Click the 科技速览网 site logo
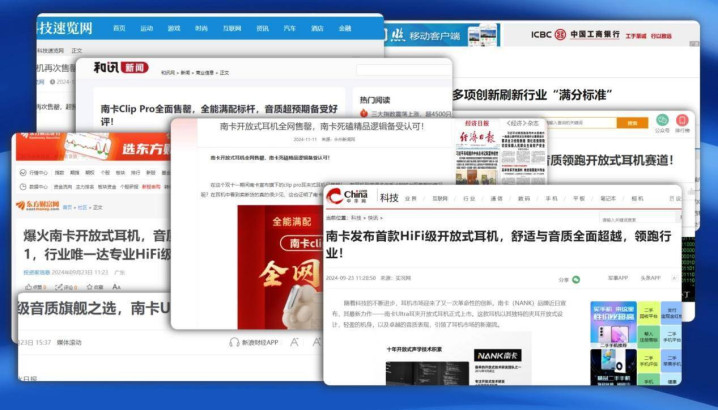The image size is (718, 410). tap(65, 28)
